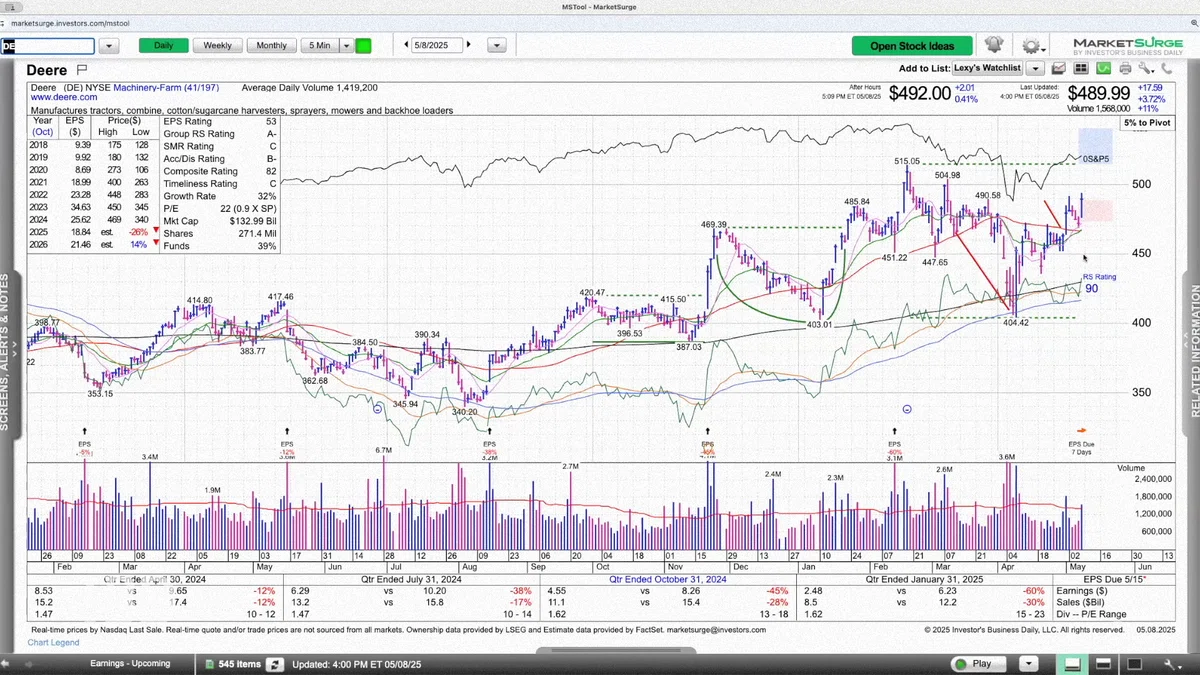
Task: Open the Screens, Alerts & Notes side panel
Action: tap(5, 352)
